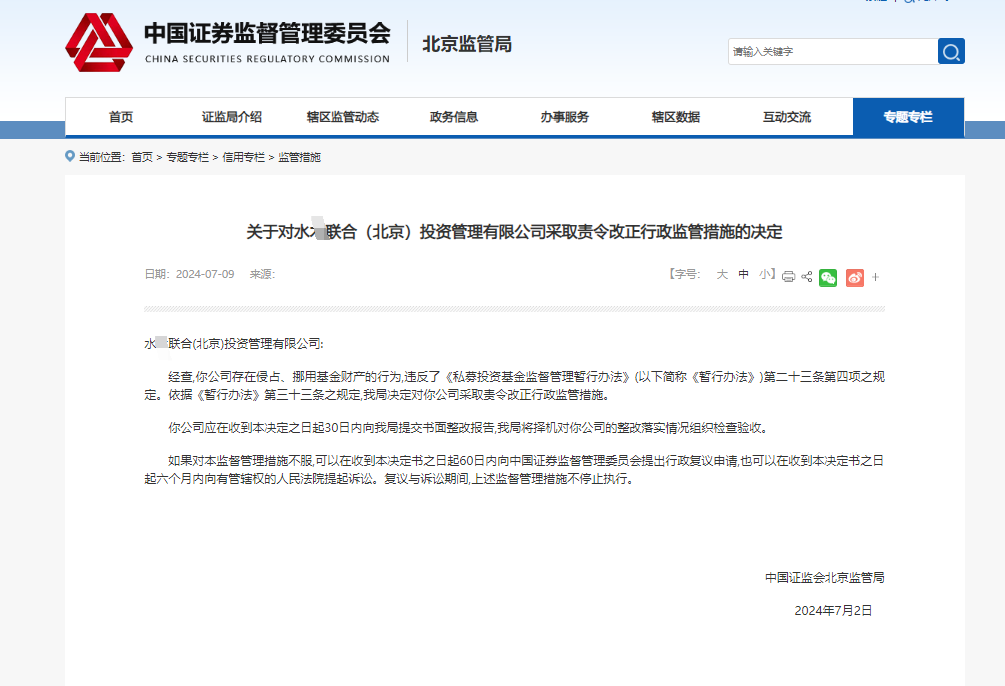The height and width of the screenshot is (686, 1005).
Task: Set font size to medium (中)
Action: (x=743, y=274)
